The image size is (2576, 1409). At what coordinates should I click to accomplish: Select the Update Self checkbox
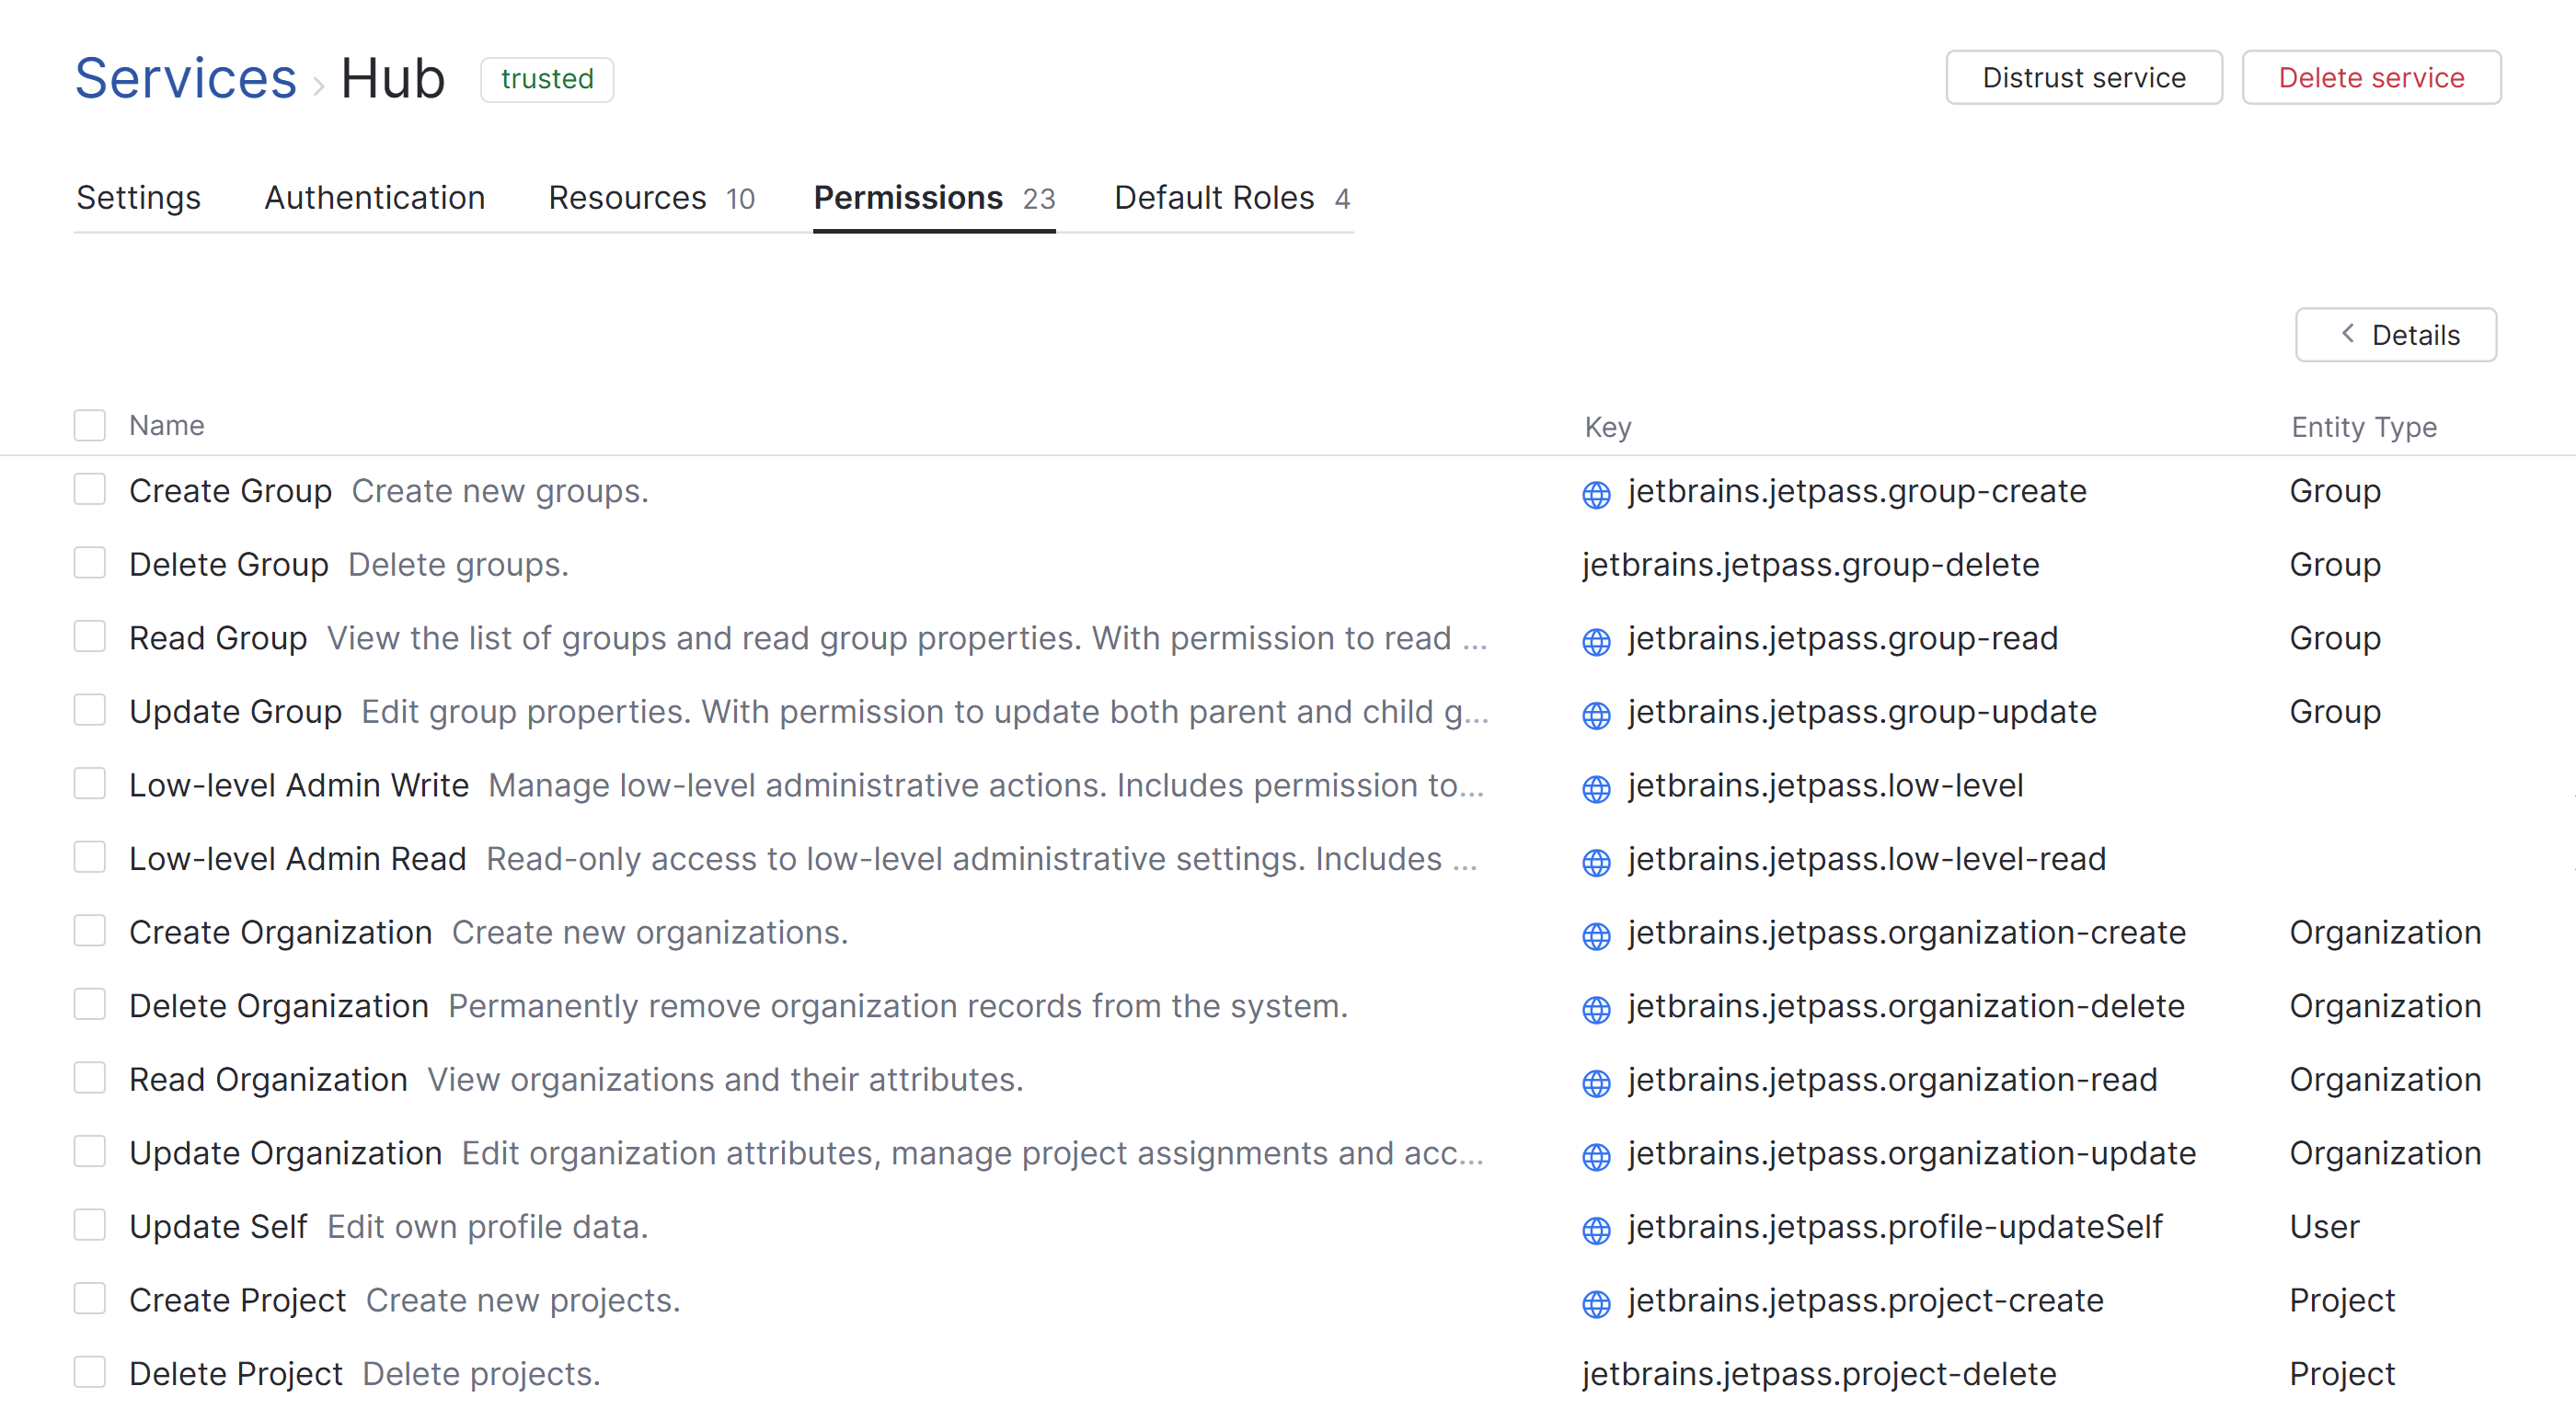click(90, 1225)
